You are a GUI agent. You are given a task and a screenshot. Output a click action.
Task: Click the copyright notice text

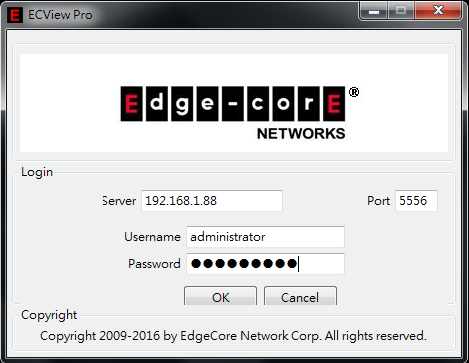pyautogui.click(x=233, y=336)
